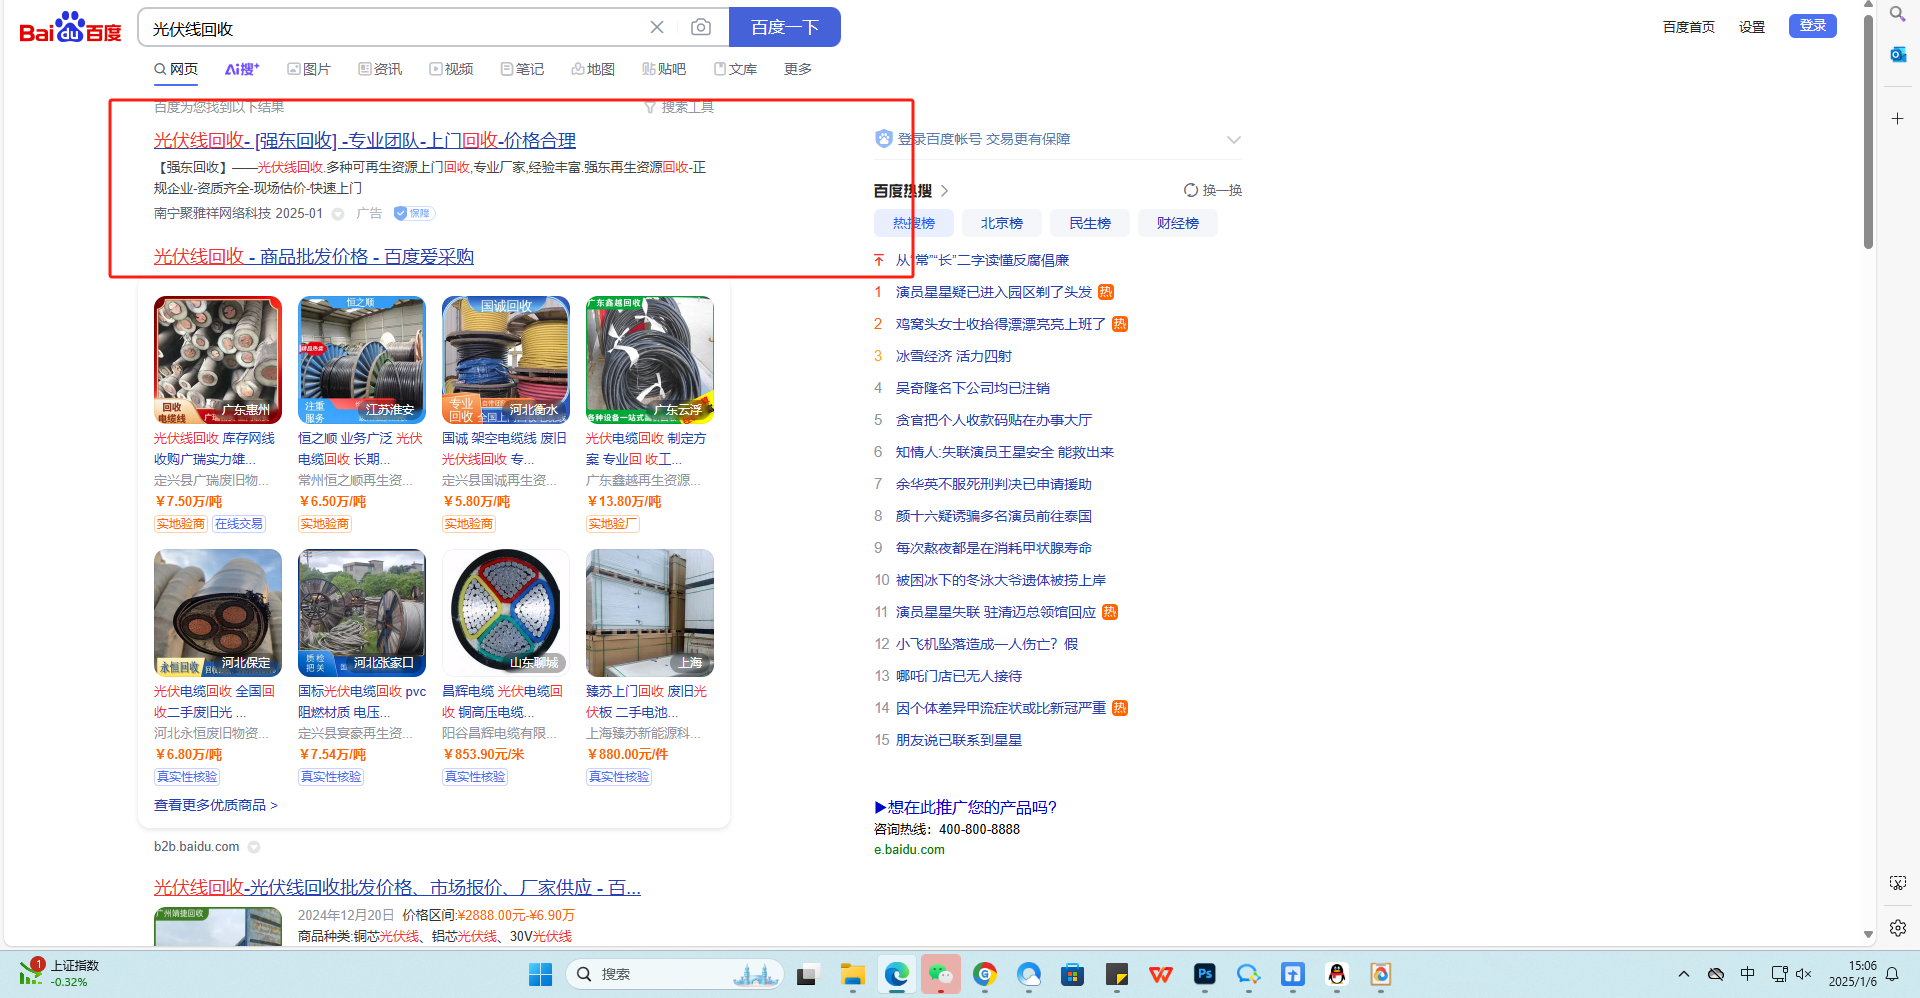Viewport: 1920px width, 998px height.
Task: Show hidden system tray icons
Action: 1684,974
